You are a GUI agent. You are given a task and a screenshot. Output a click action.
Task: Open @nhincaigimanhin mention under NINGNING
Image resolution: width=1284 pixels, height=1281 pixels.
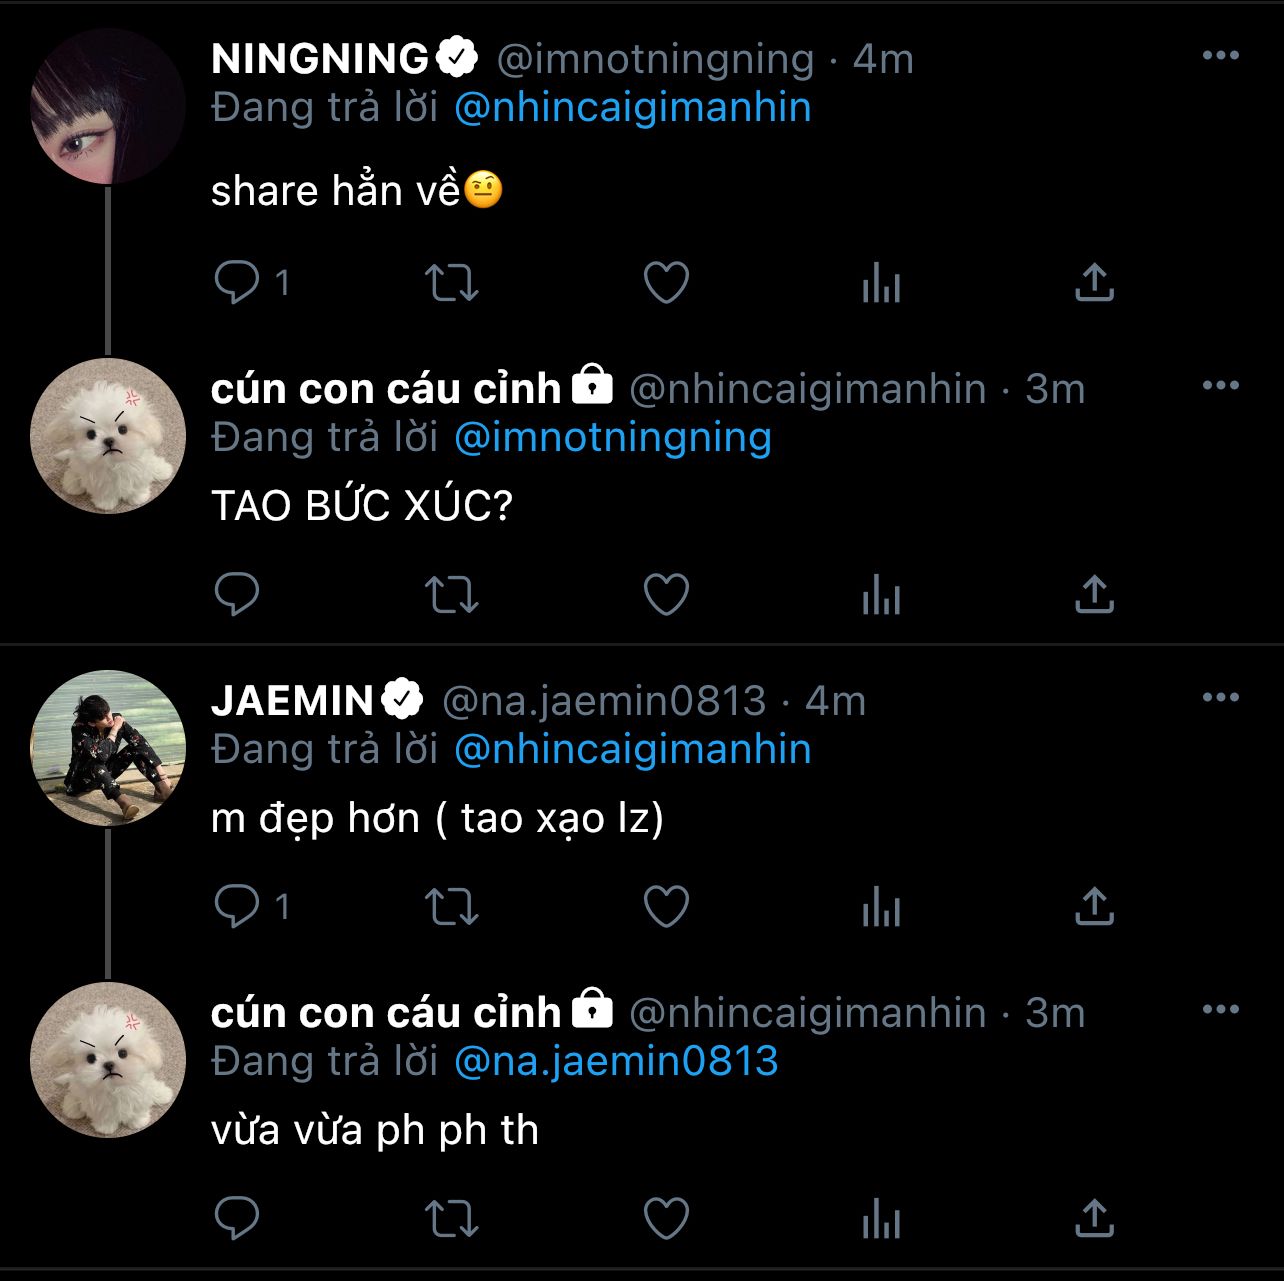click(x=632, y=108)
